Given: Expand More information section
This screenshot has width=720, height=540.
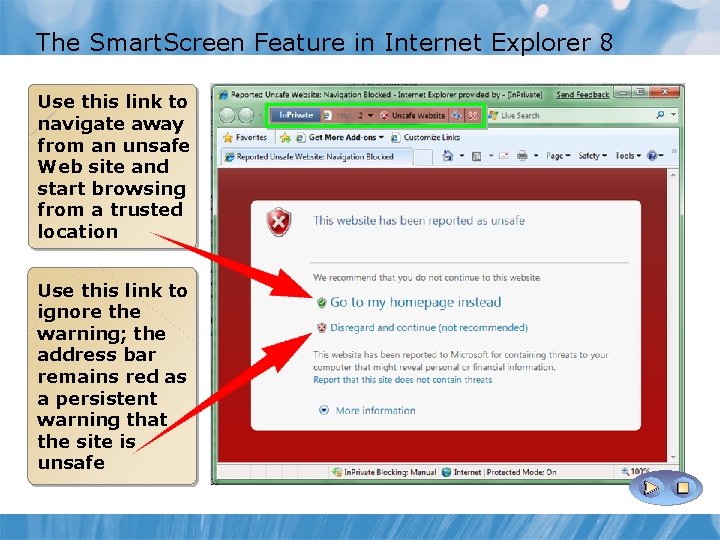Looking at the screenshot, I should (x=367, y=410).
